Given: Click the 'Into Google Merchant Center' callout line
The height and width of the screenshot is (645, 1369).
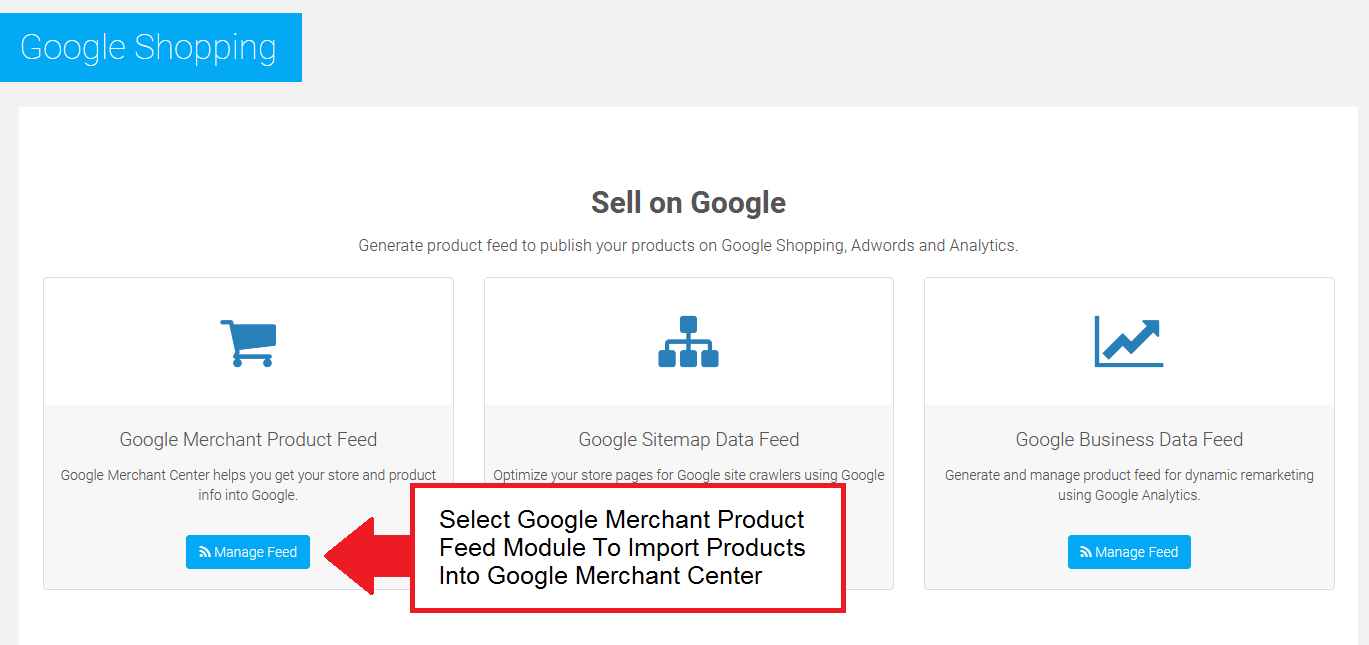Looking at the screenshot, I should pyautogui.click(x=600, y=576).
